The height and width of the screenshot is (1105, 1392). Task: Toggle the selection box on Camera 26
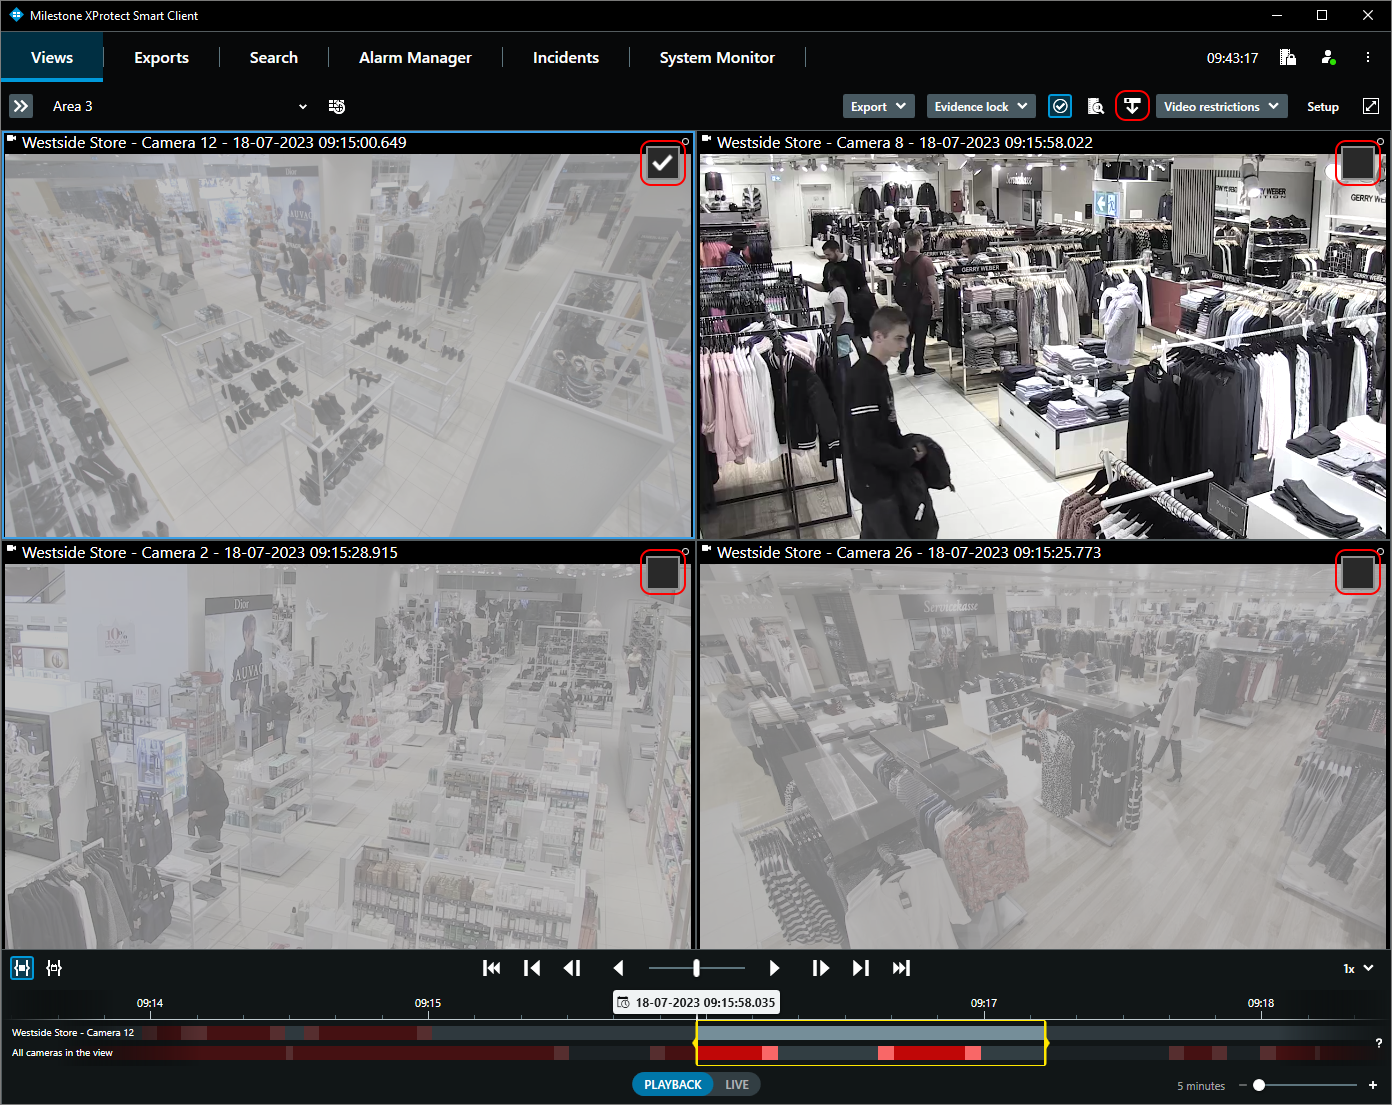pyautogui.click(x=1357, y=572)
